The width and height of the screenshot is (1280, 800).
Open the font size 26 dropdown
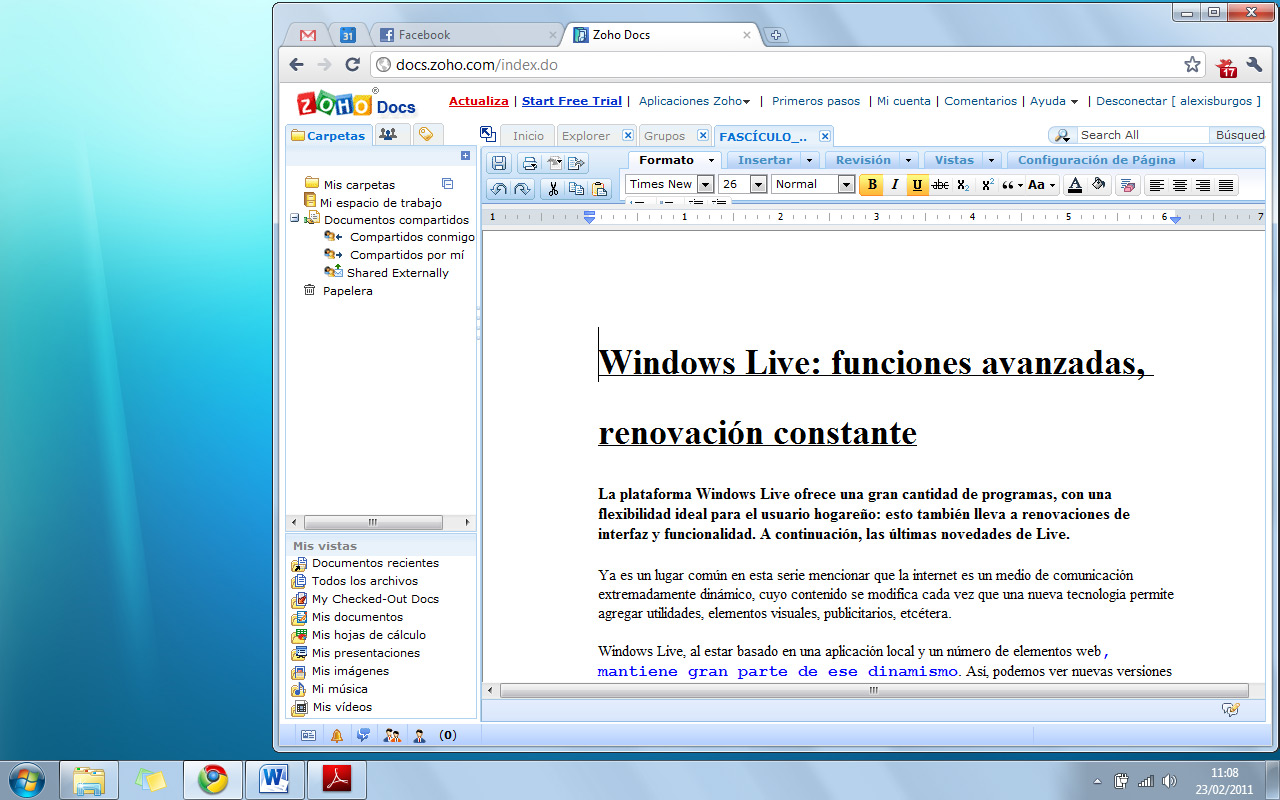758,184
